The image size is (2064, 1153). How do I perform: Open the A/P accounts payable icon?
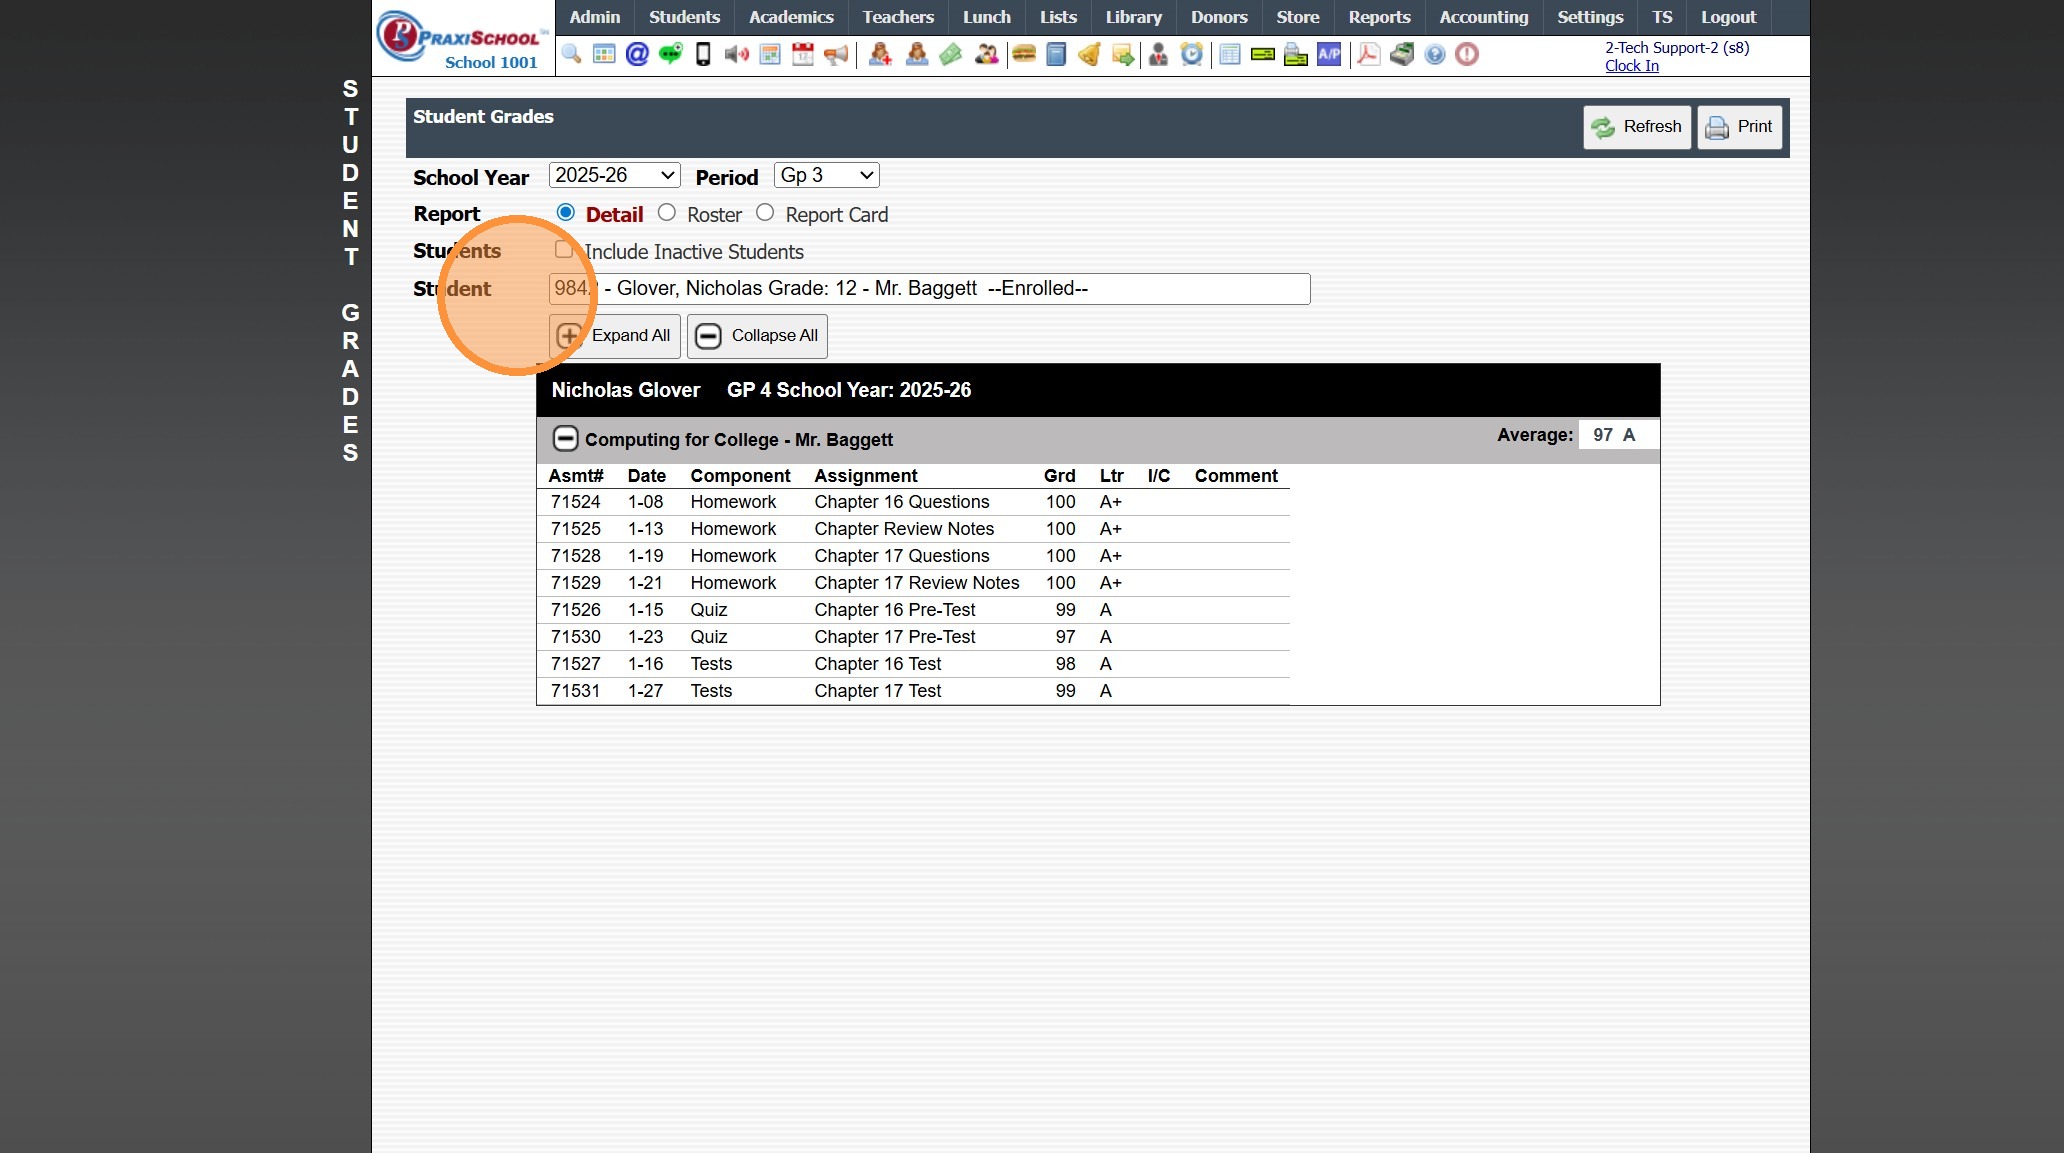pos(1329,54)
